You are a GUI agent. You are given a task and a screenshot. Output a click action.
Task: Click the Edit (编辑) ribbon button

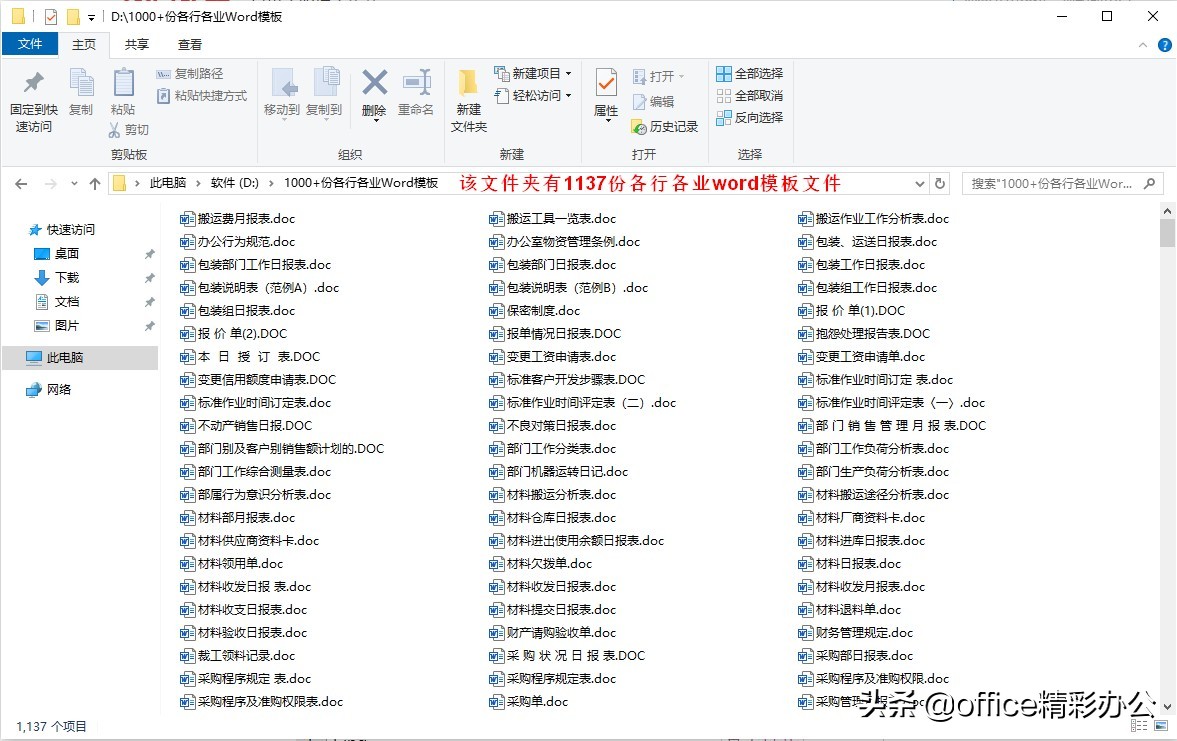click(653, 101)
